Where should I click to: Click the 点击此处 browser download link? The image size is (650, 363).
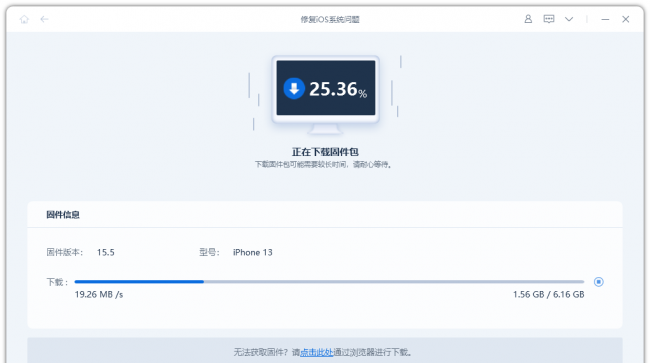click(317, 352)
